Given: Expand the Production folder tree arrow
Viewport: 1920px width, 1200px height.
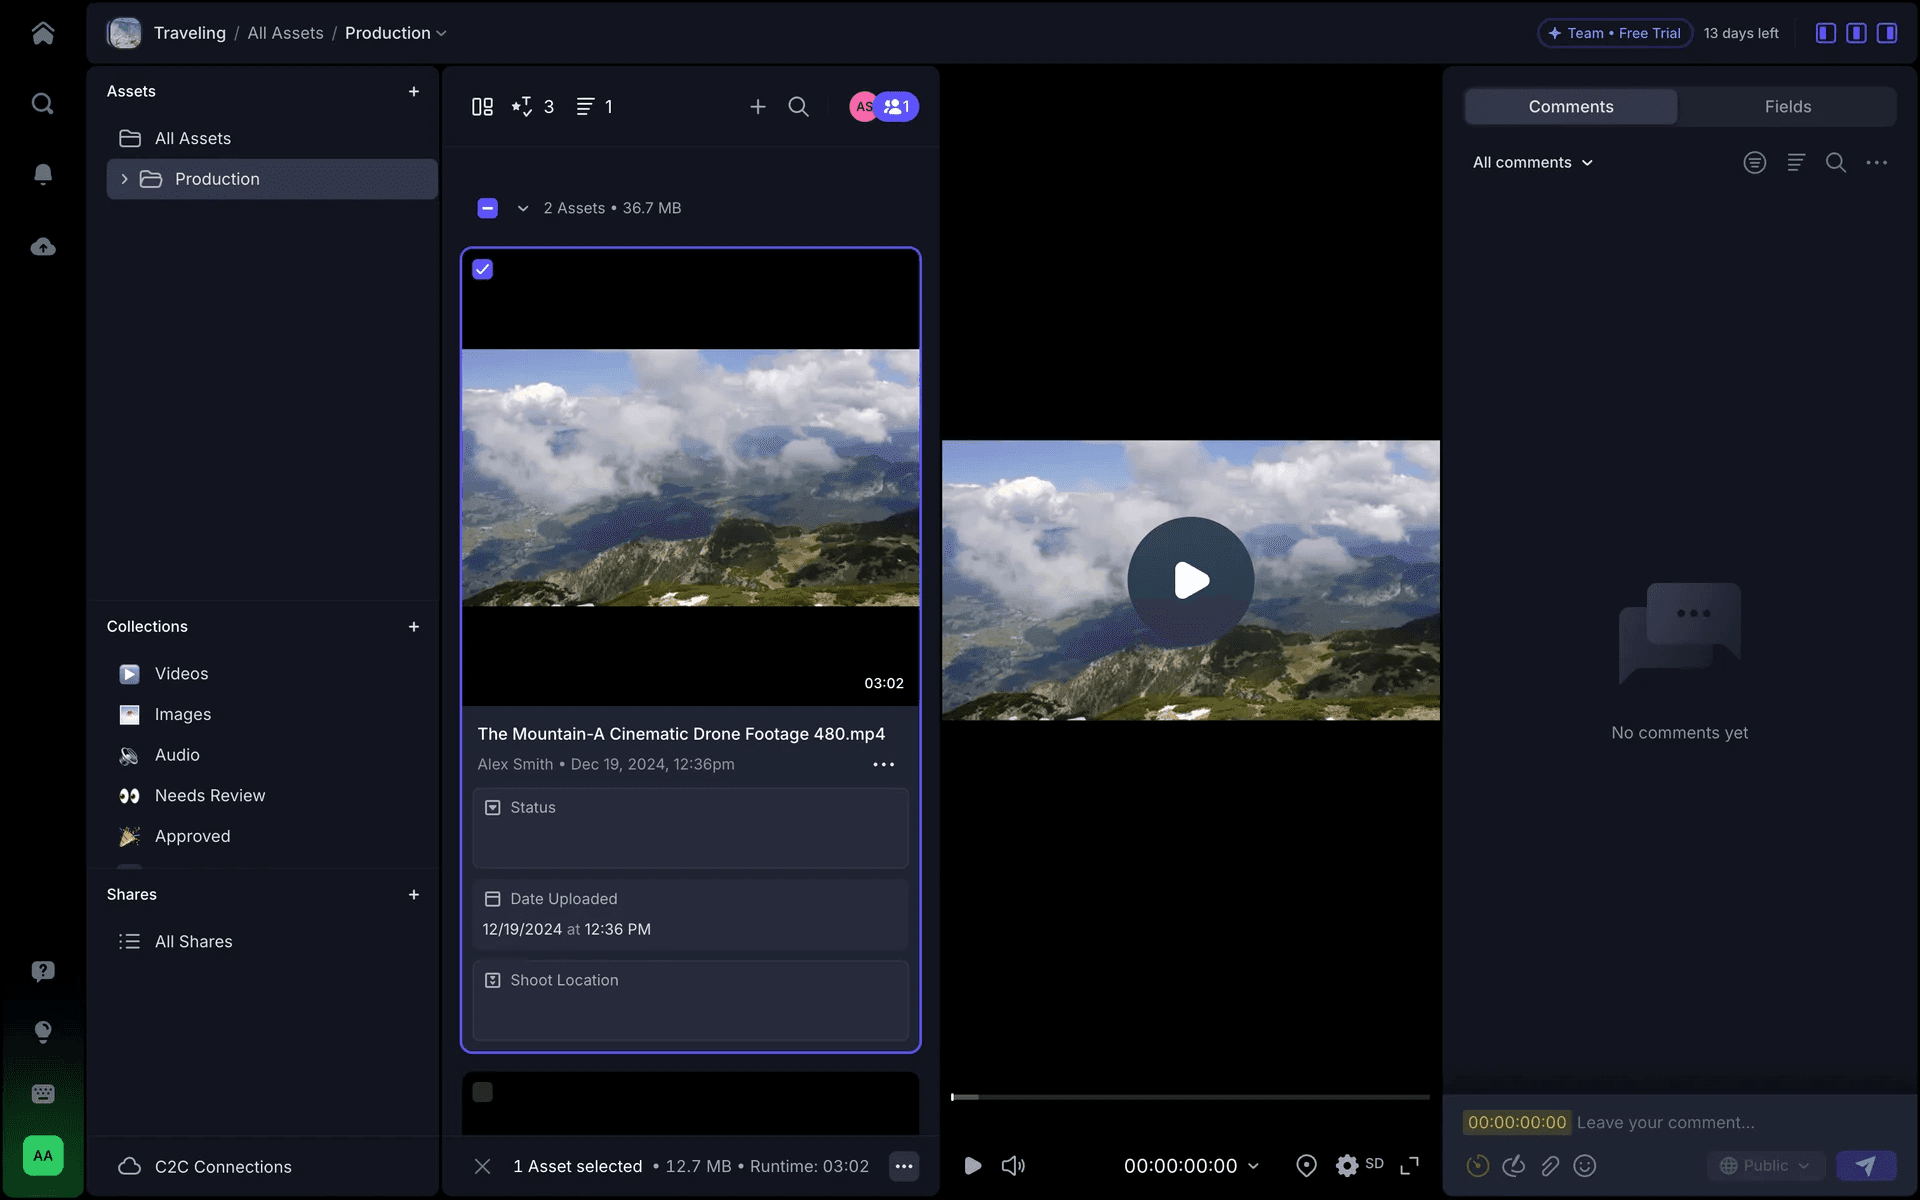Looking at the screenshot, I should tap(124, 179).
